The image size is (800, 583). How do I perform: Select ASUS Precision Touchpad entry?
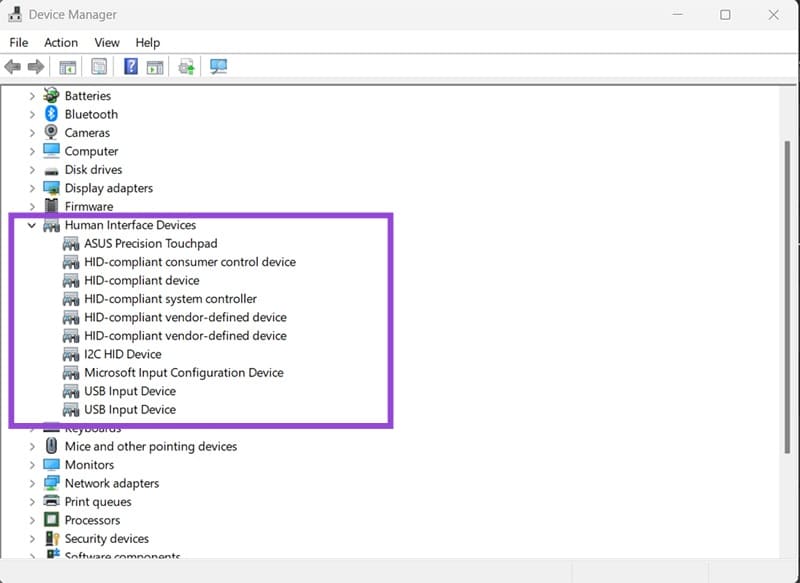[x=151, y=243]
